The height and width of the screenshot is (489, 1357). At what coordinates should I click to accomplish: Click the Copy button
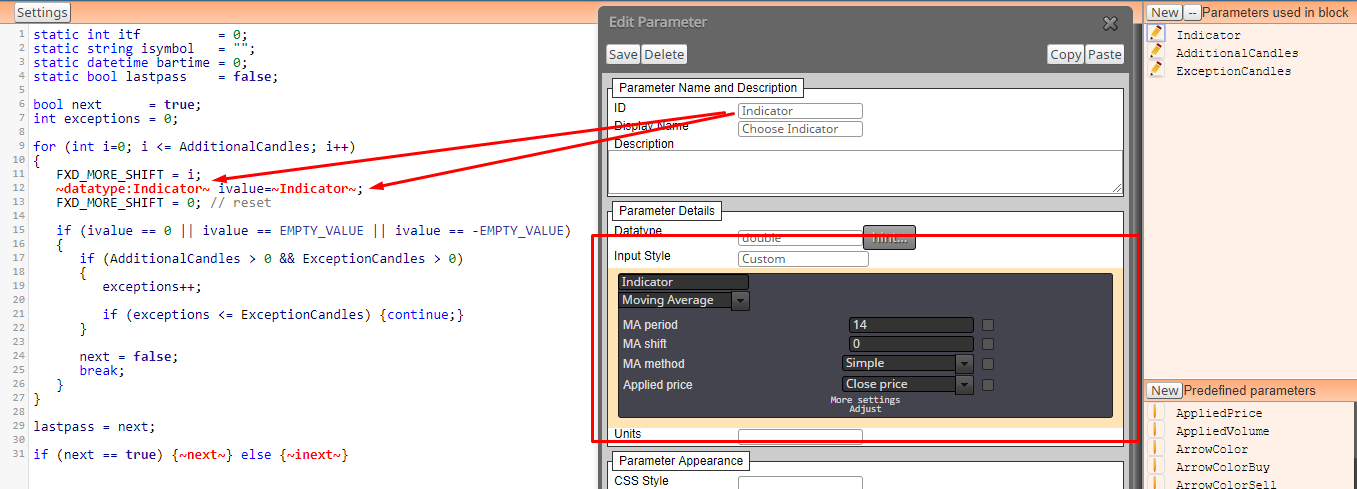(x=1066, y=54)
